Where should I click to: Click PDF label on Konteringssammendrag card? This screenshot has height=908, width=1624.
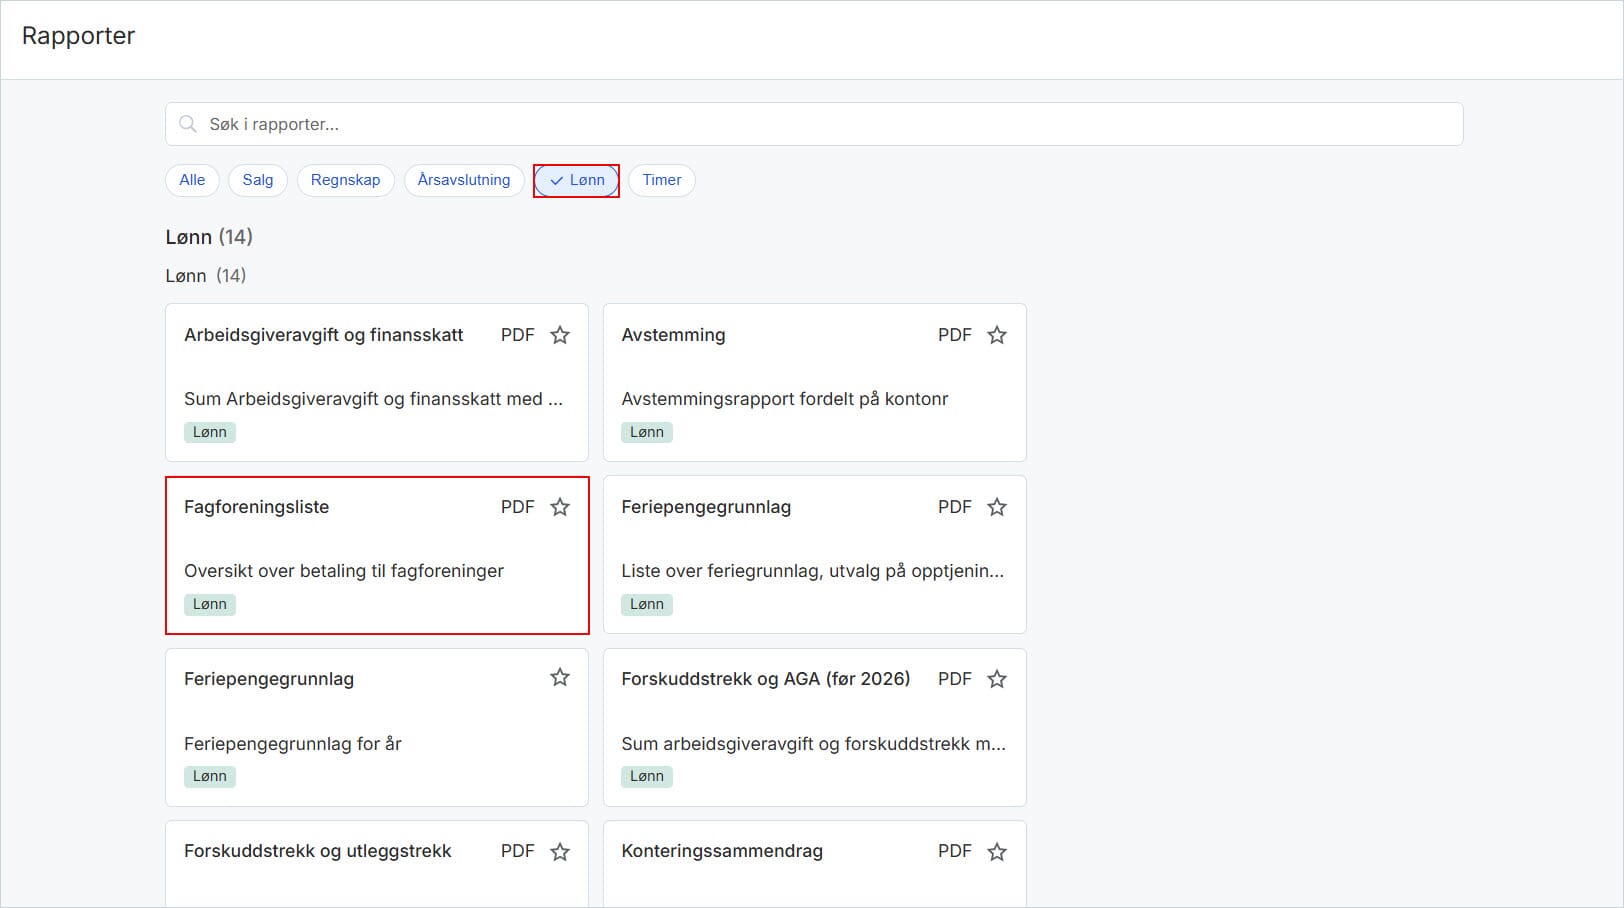coord(955,851)
